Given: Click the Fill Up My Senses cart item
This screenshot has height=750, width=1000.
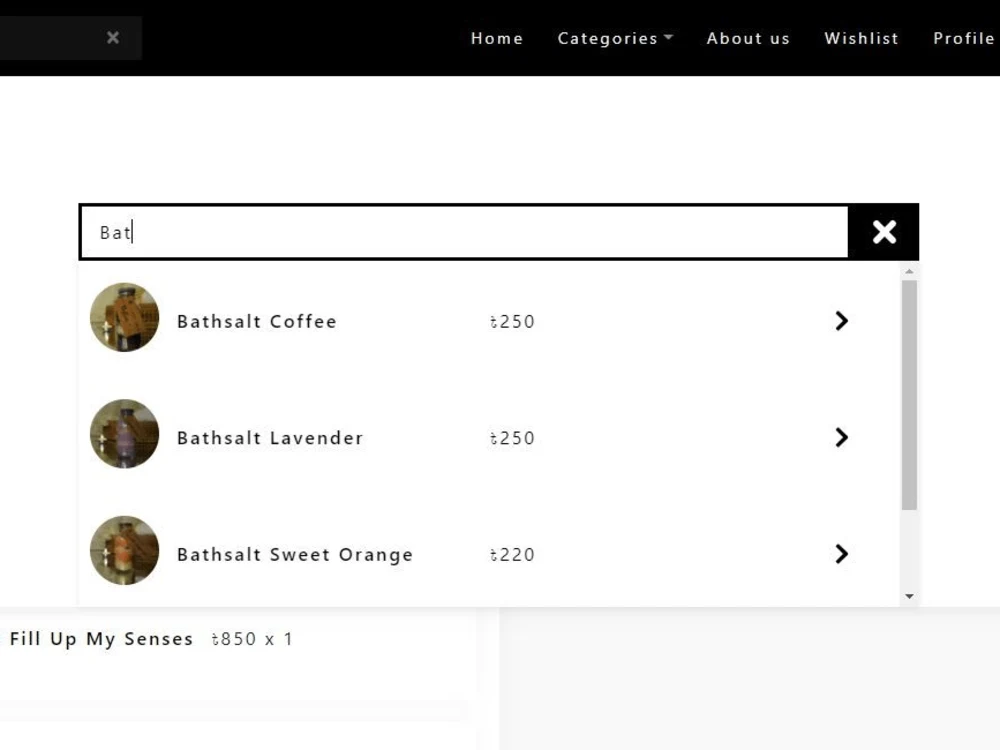Looking at the screenshot, I should coord(101,638).
